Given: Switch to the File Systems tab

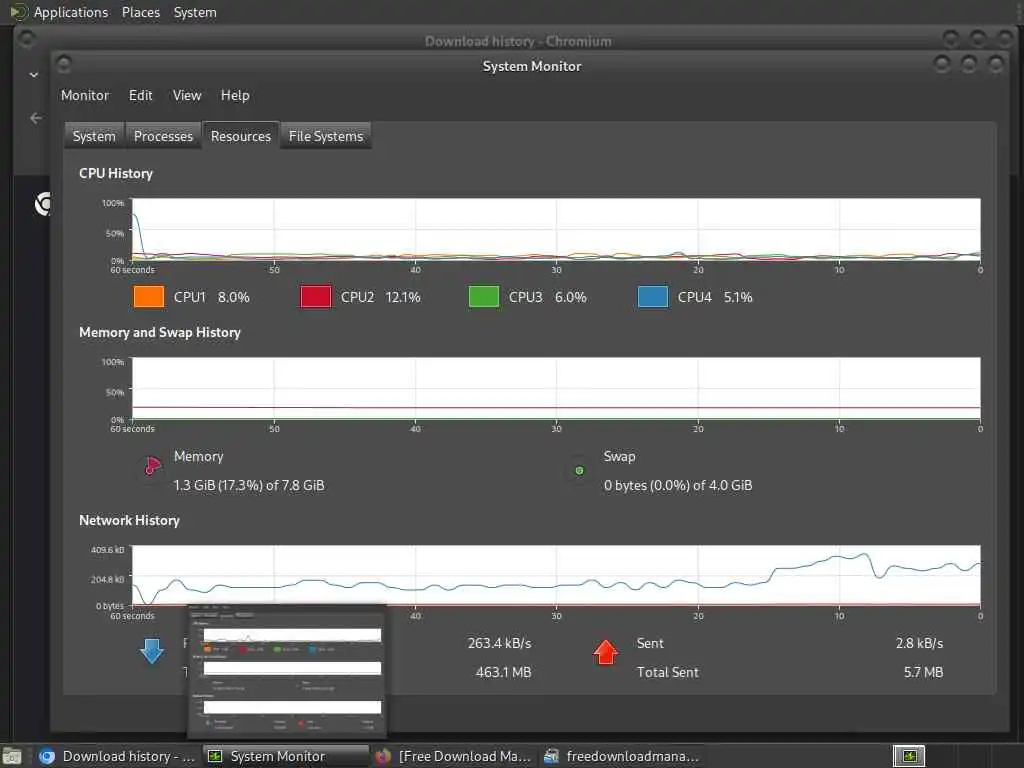Looking at the screenshot, I should click(x=326, y=136).
